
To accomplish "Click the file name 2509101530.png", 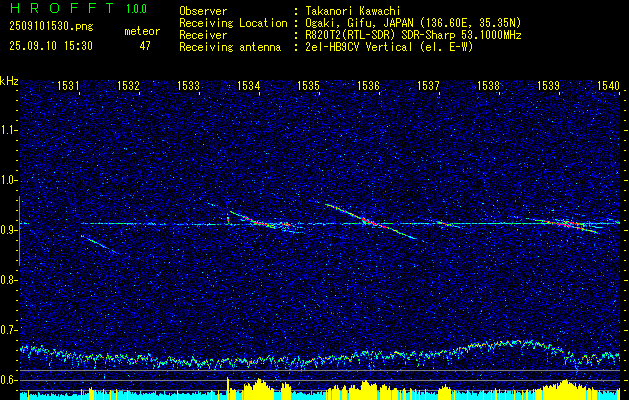I will pyautogui.click(x=51, y=26).
